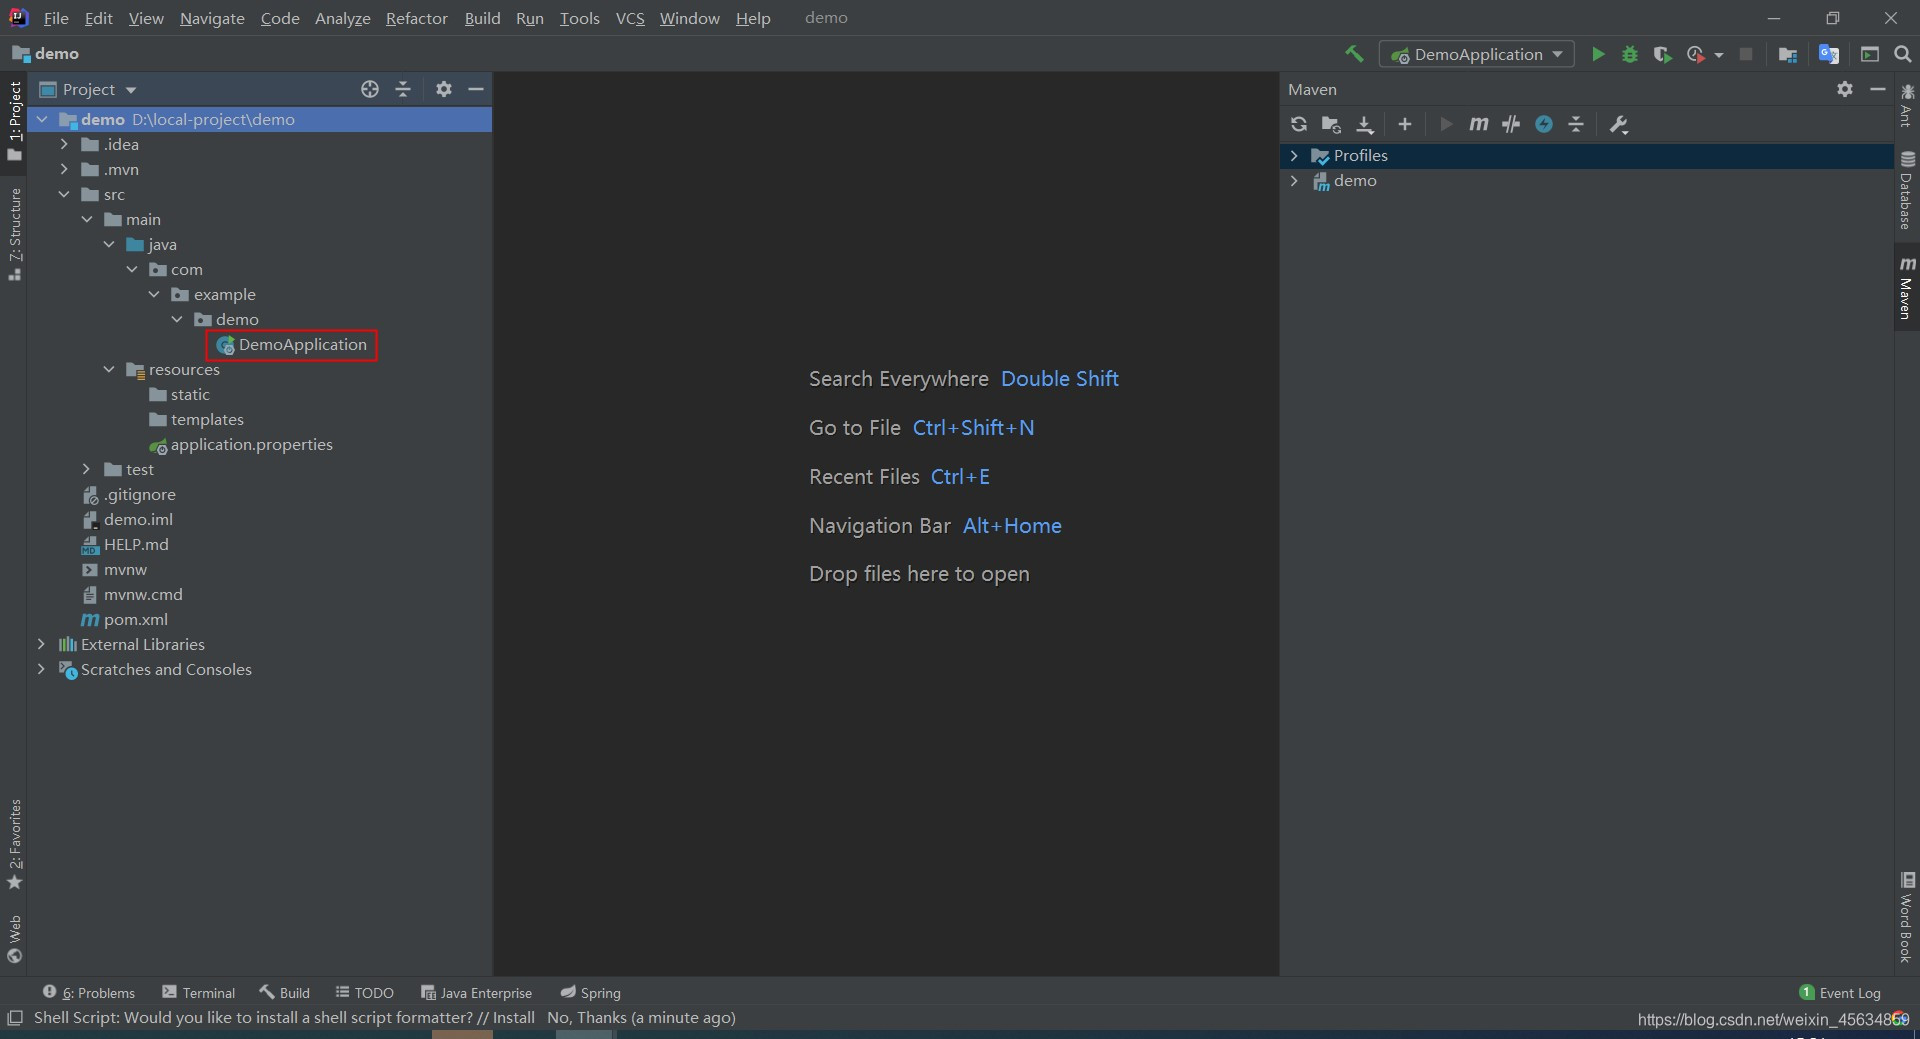The height and width of the screenshot is (1039, 1920).
Task: Click locate file crosshair icon in Project panel
Action: pos(370,89)
